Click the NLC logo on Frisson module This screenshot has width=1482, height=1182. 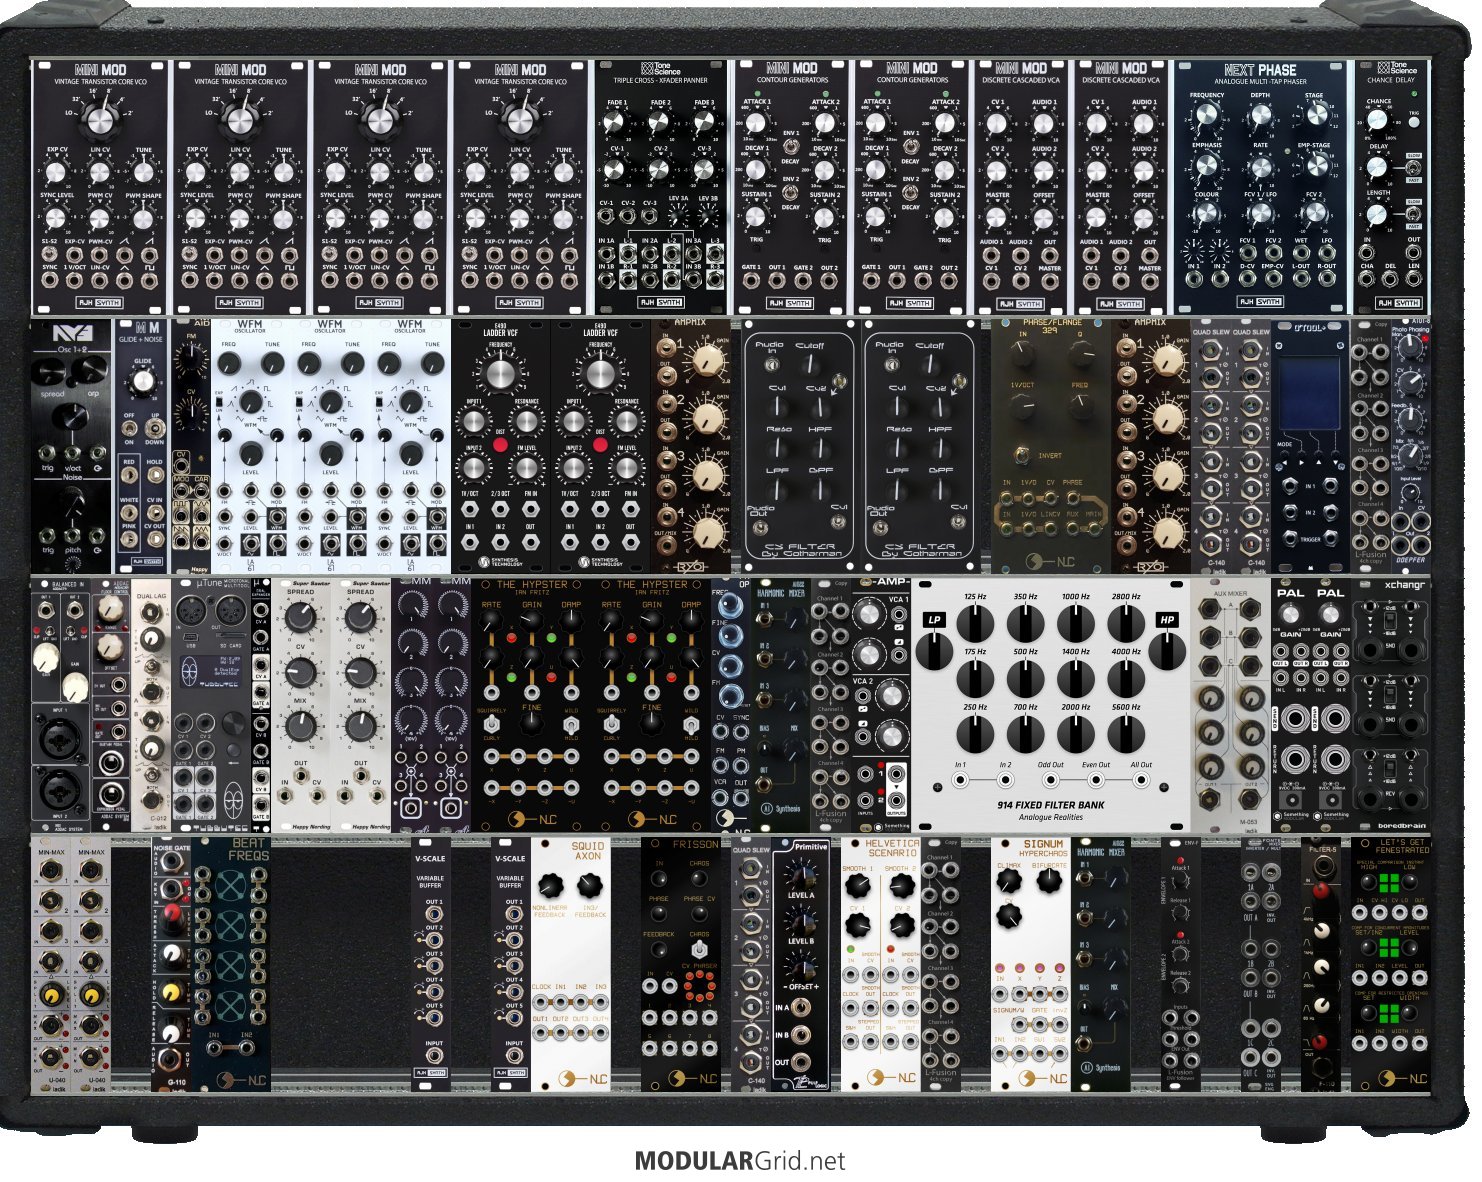[x=692, y=1078]
